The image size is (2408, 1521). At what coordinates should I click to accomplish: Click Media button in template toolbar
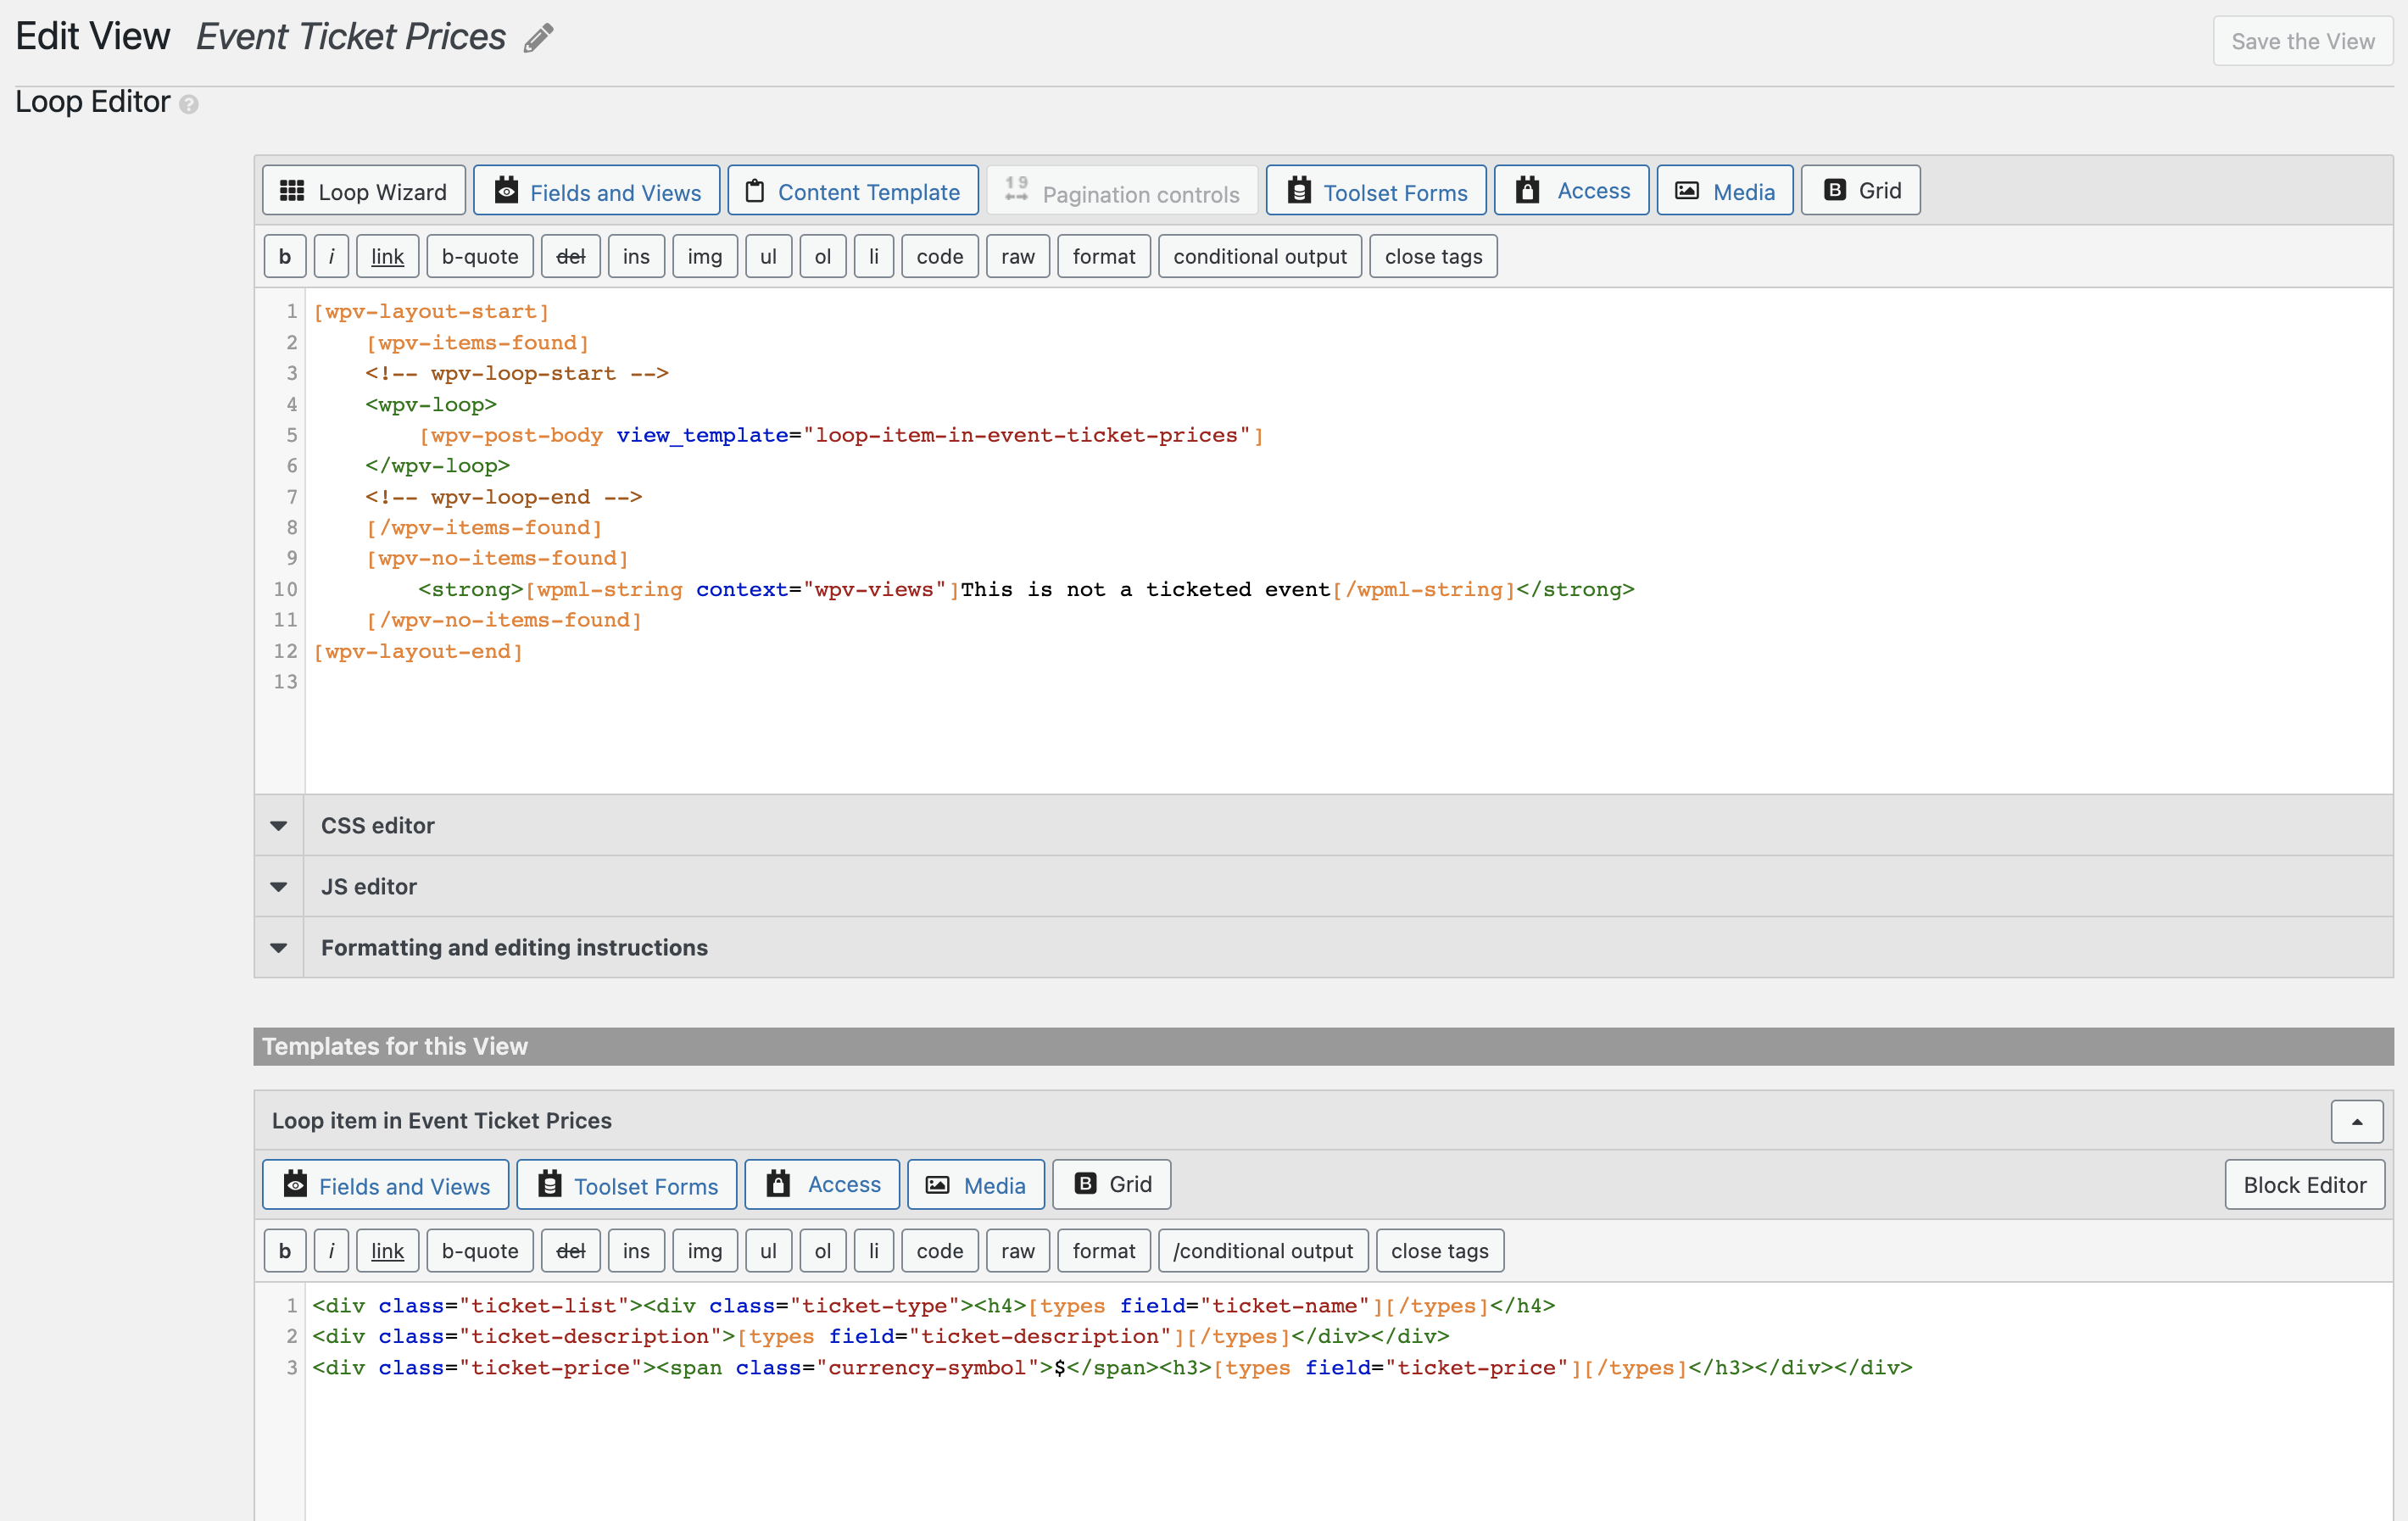(976, 1185)
